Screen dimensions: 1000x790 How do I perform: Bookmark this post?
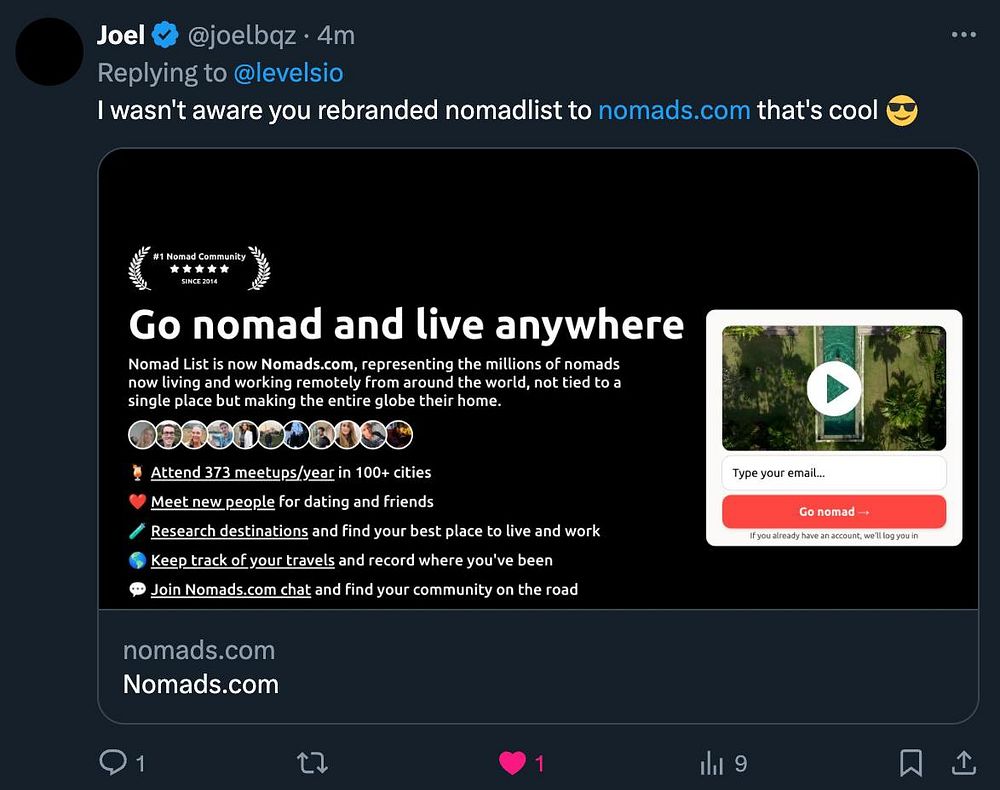pos(910,764)
